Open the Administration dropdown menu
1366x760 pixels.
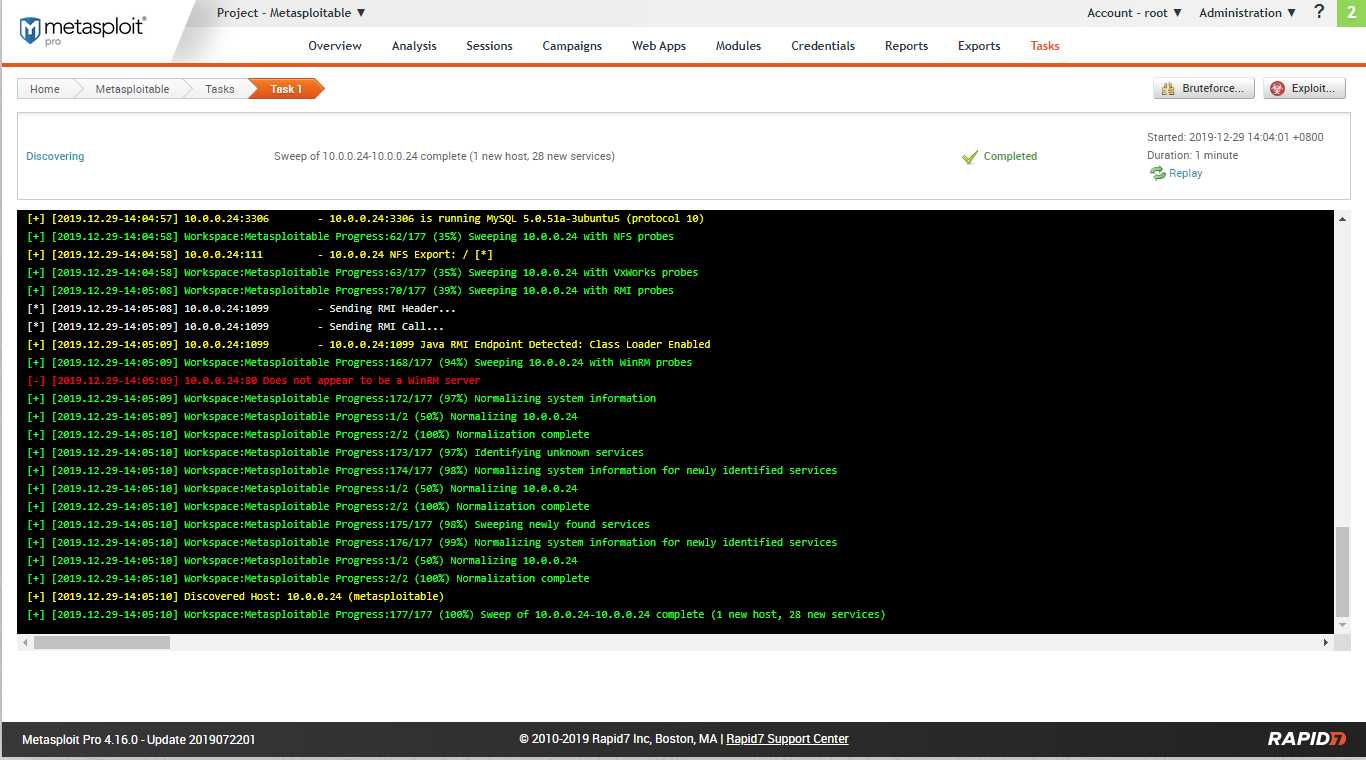click(1247, 13)
